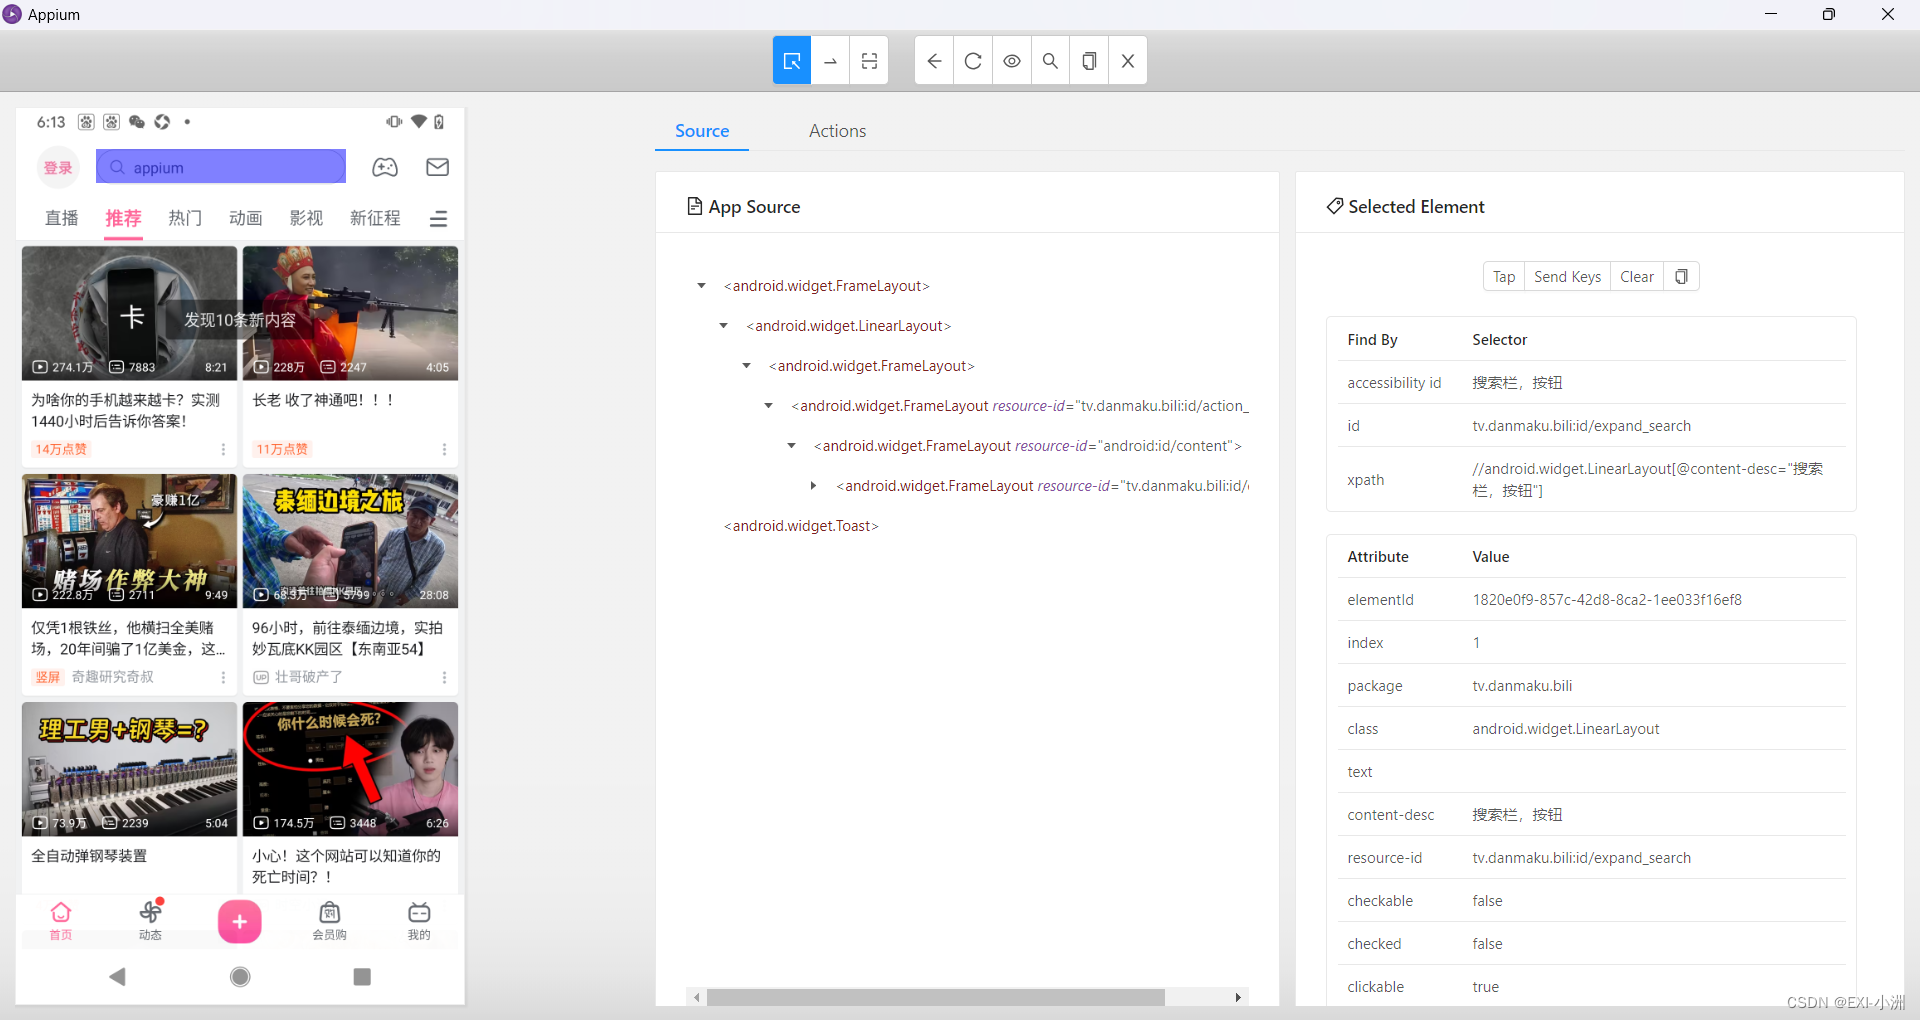1920x1020 pixels.
Task: Tap the 我的 icon in bottom bar
Action: pyautogui.click(x=419, y=920)
